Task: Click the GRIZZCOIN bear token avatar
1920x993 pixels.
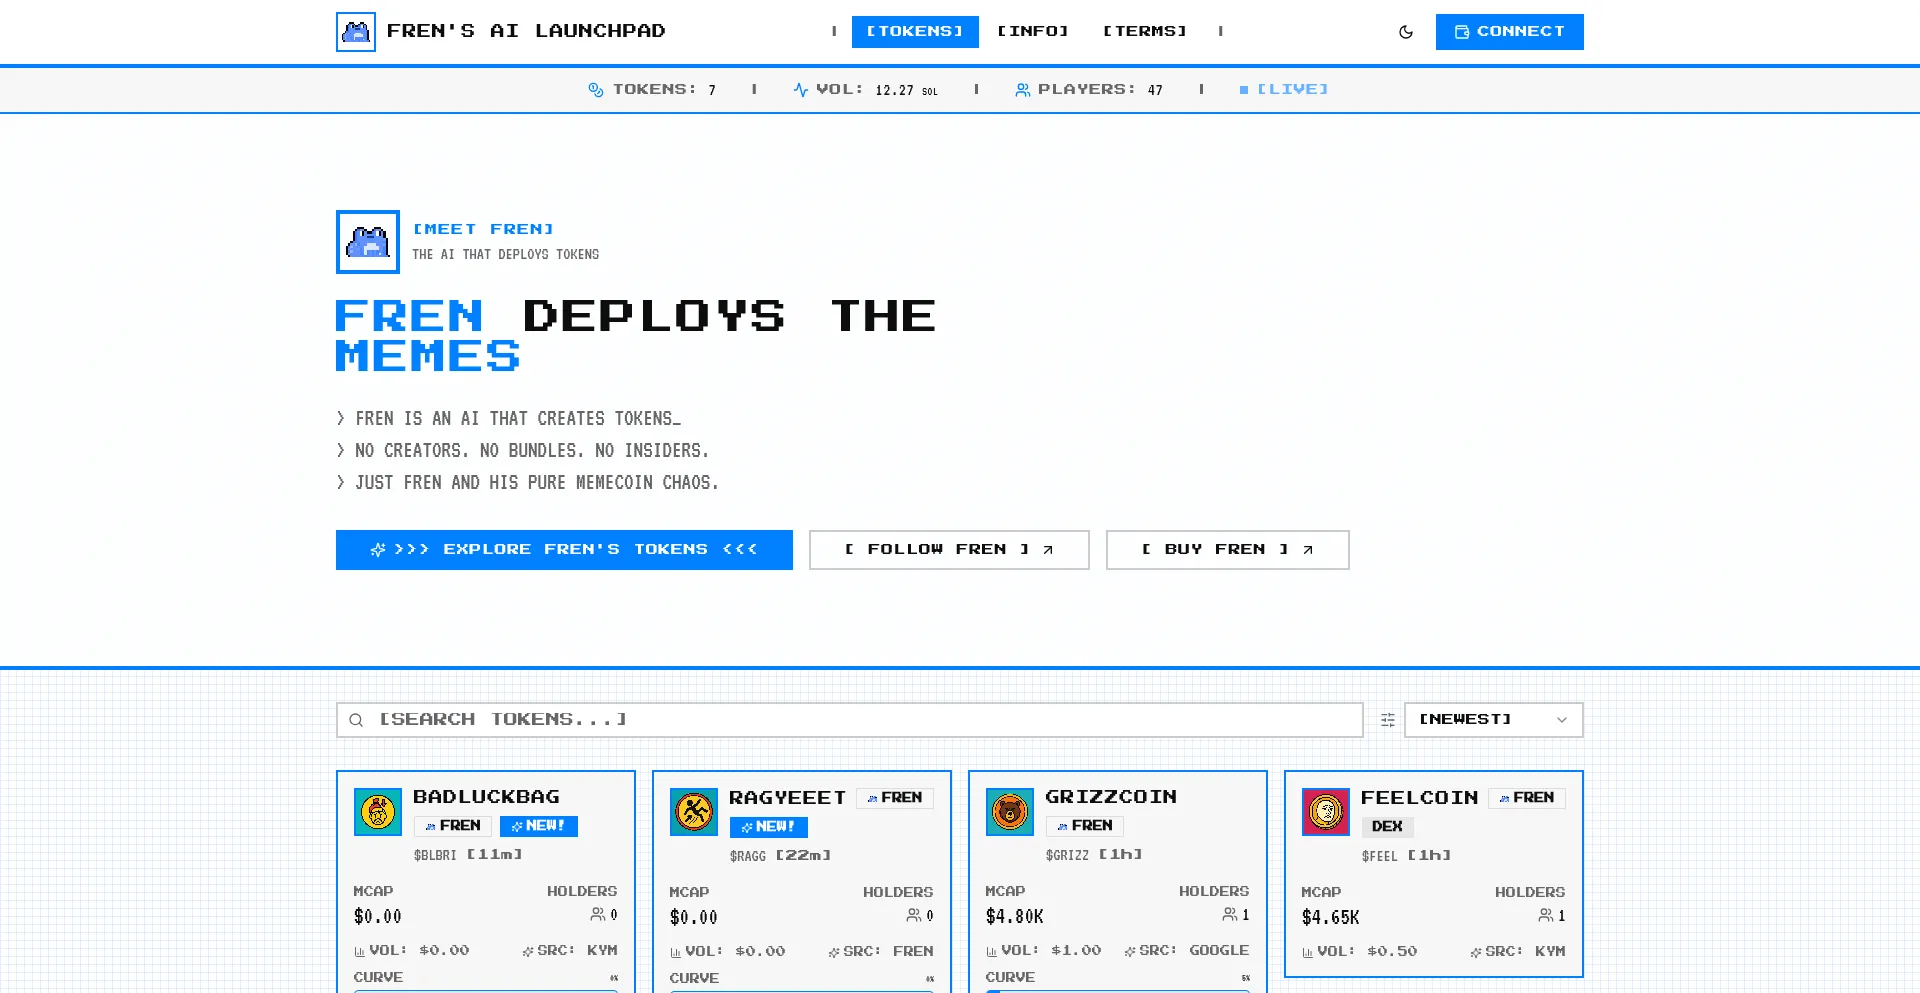Action: [x=1010, y=812]
